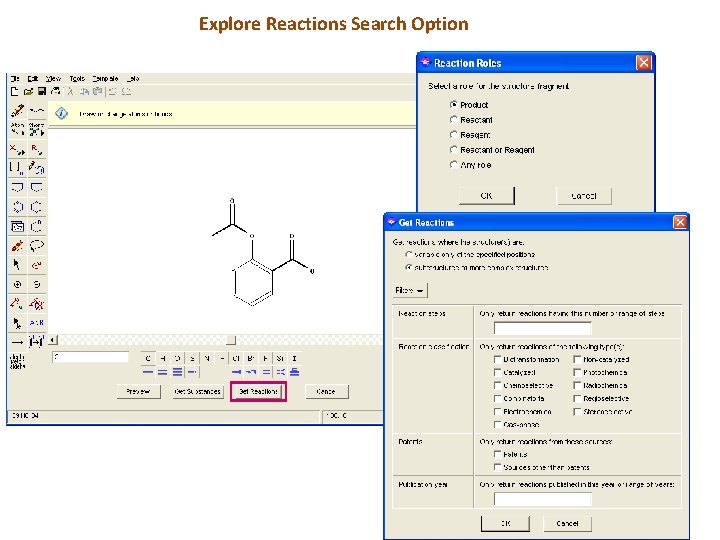The height and width of the screenshot is (540, 720).
Task: Click the editor horizontal scrollbar left arrow
Action: click(53, 340)
